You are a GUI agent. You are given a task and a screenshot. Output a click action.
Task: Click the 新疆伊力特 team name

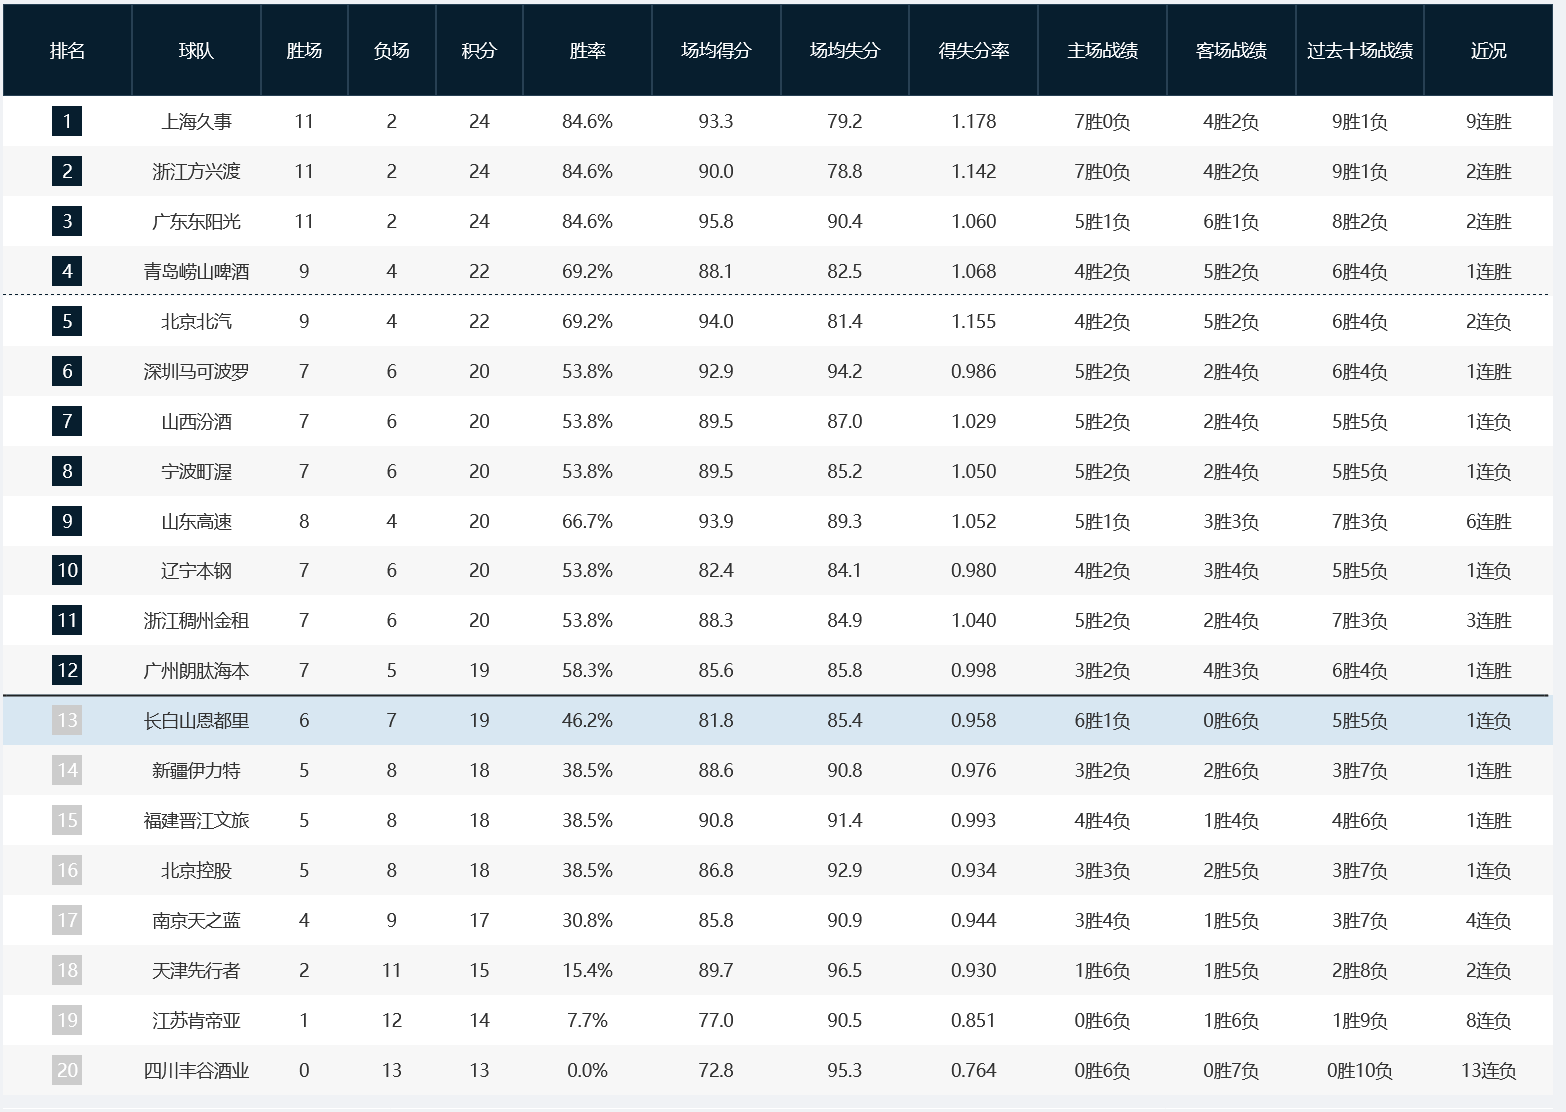(196, 770)
